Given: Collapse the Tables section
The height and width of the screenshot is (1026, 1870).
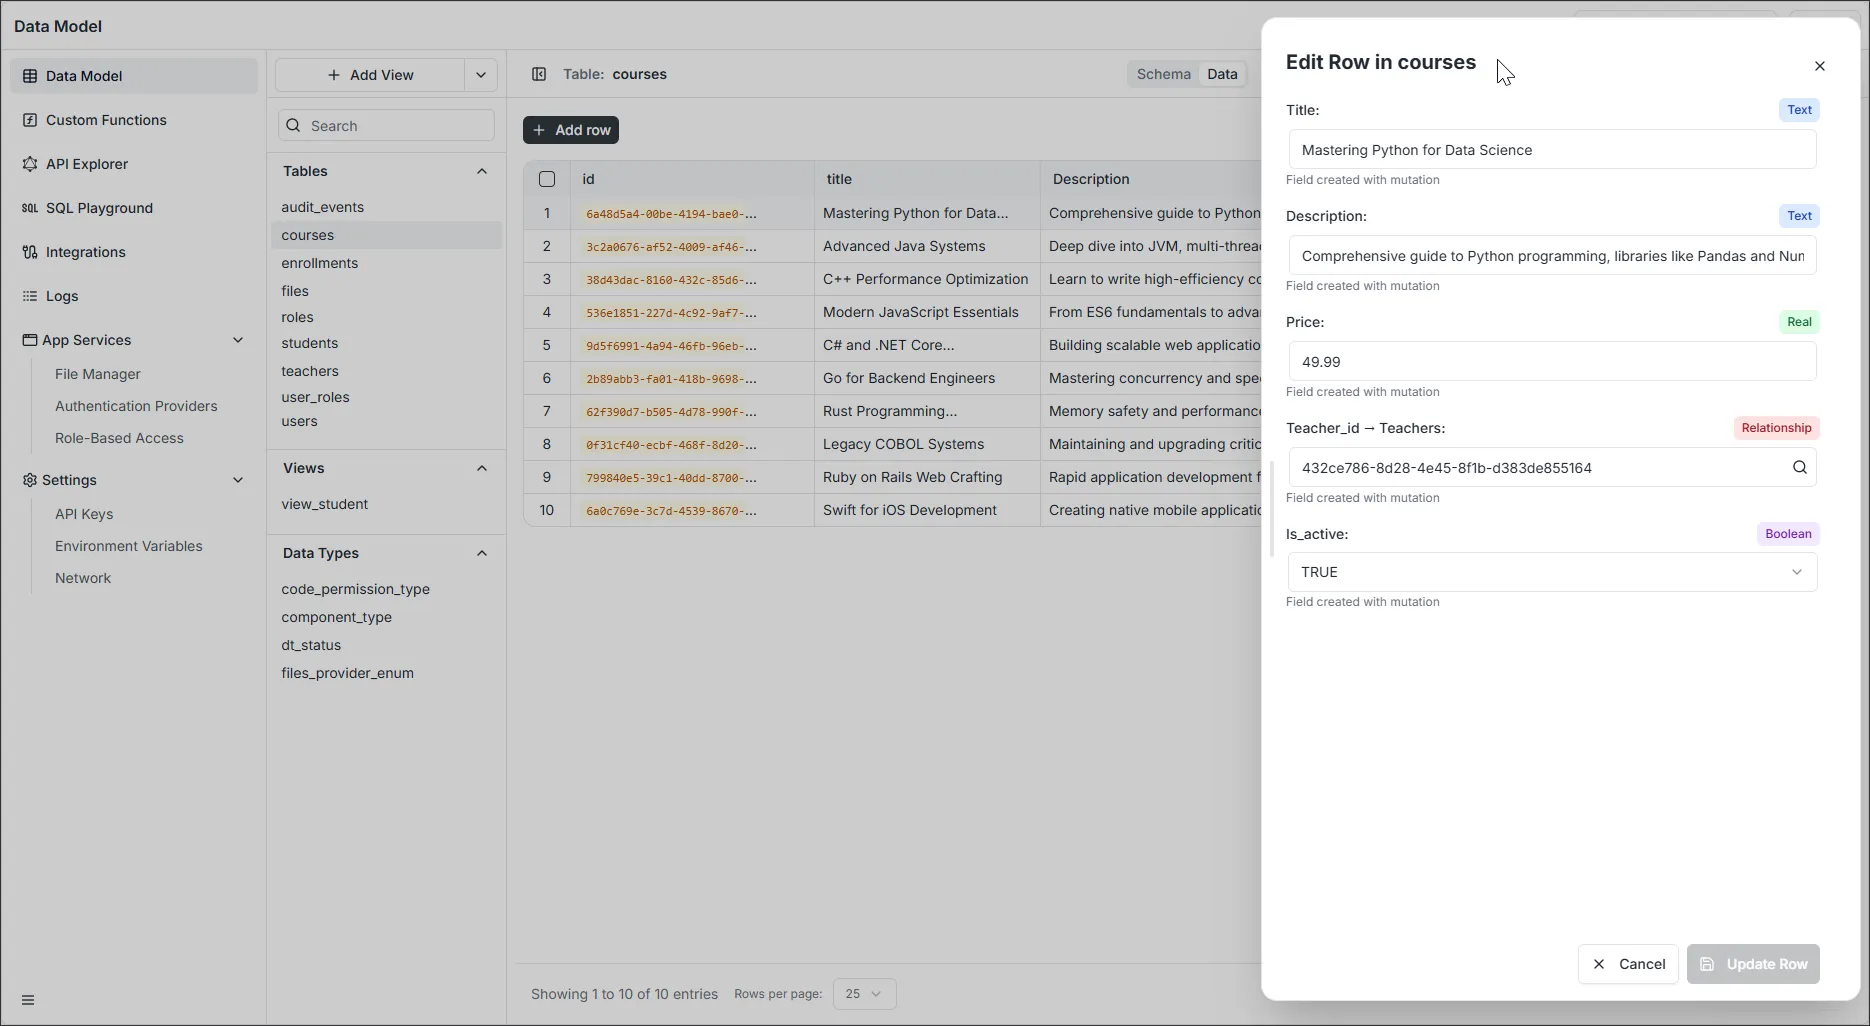Looking at the screenshot, I should coord(482,171).
